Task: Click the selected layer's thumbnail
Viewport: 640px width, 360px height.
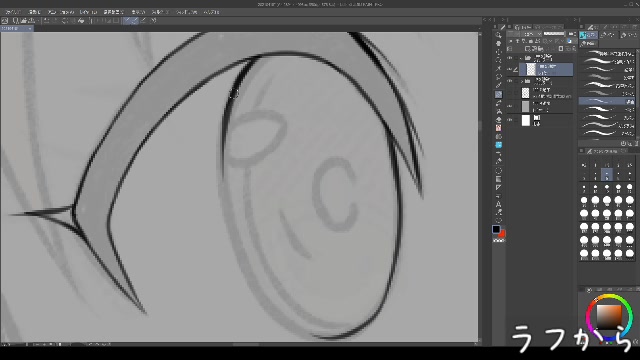Action: 531,69
